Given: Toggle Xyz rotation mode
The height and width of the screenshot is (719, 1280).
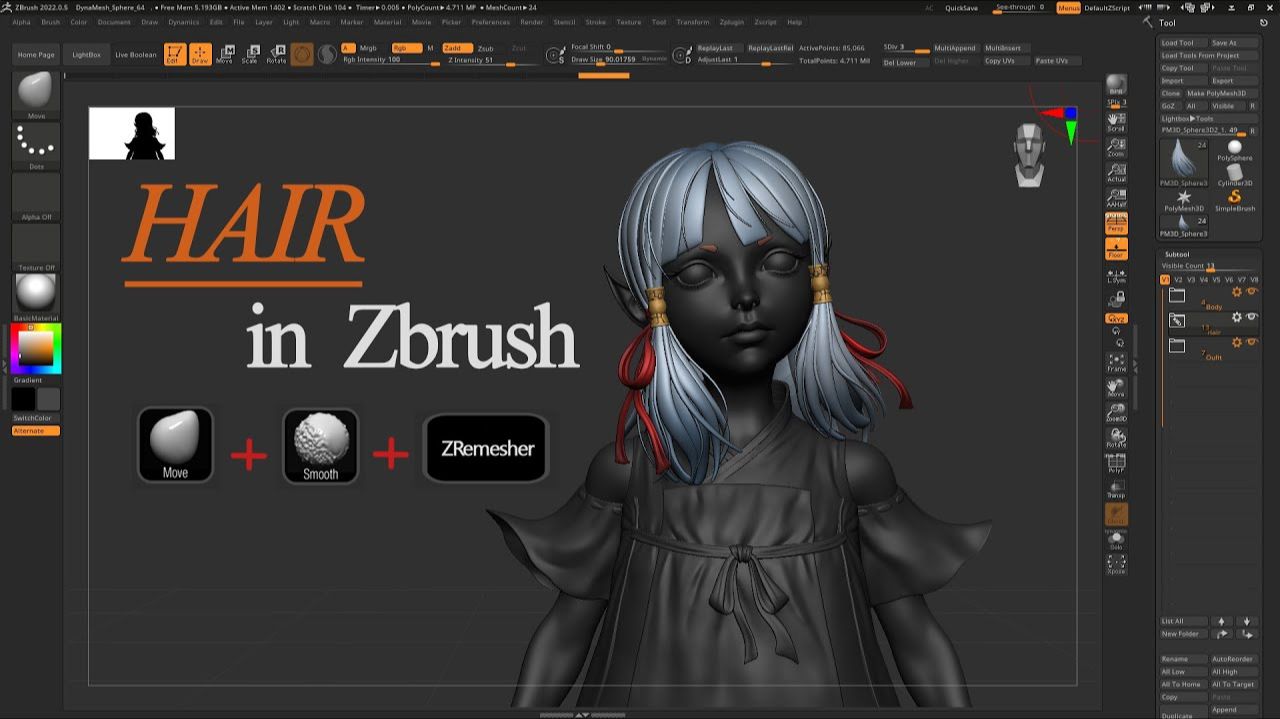Looking at the screenshot, I should [1116, 318].
